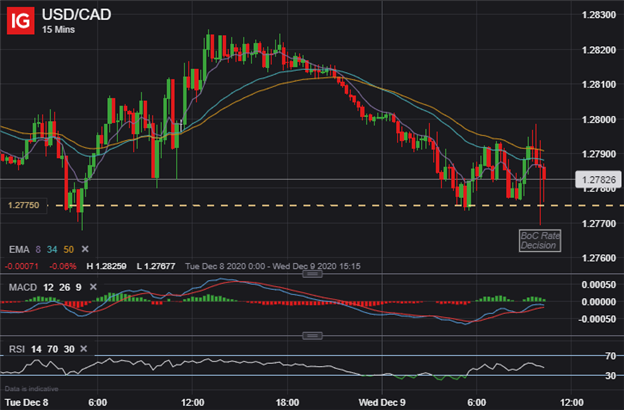The height and width of the screenshot is (410, 624).
Task: Click the MACD slow period 26
Action: [x=64, y=287]
